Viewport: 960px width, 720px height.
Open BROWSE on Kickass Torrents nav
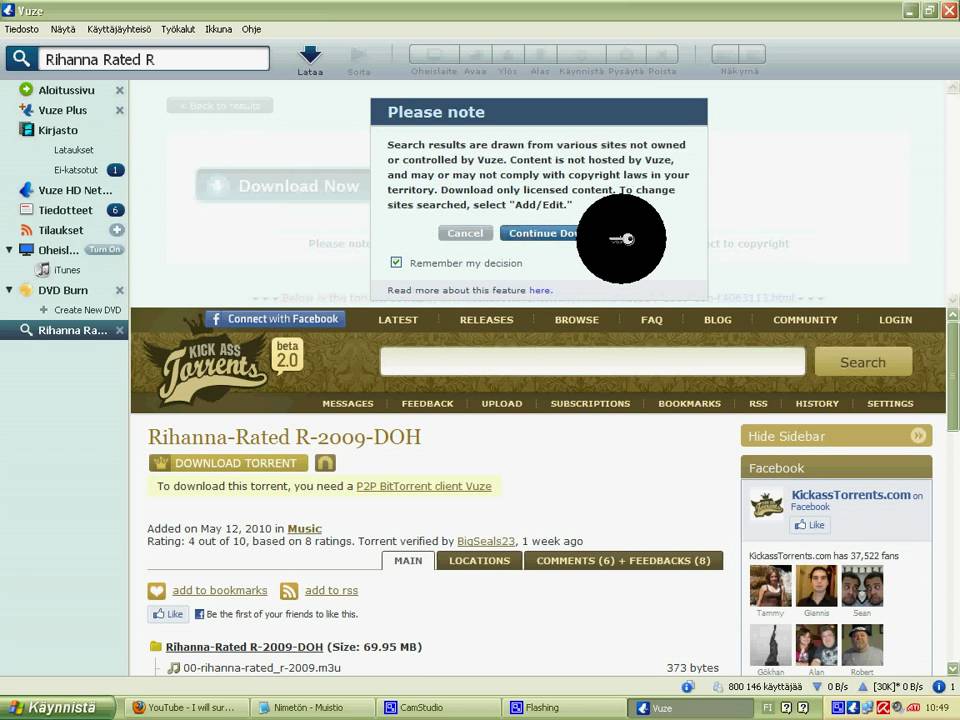pyautogui.click(x=577, y=320)
